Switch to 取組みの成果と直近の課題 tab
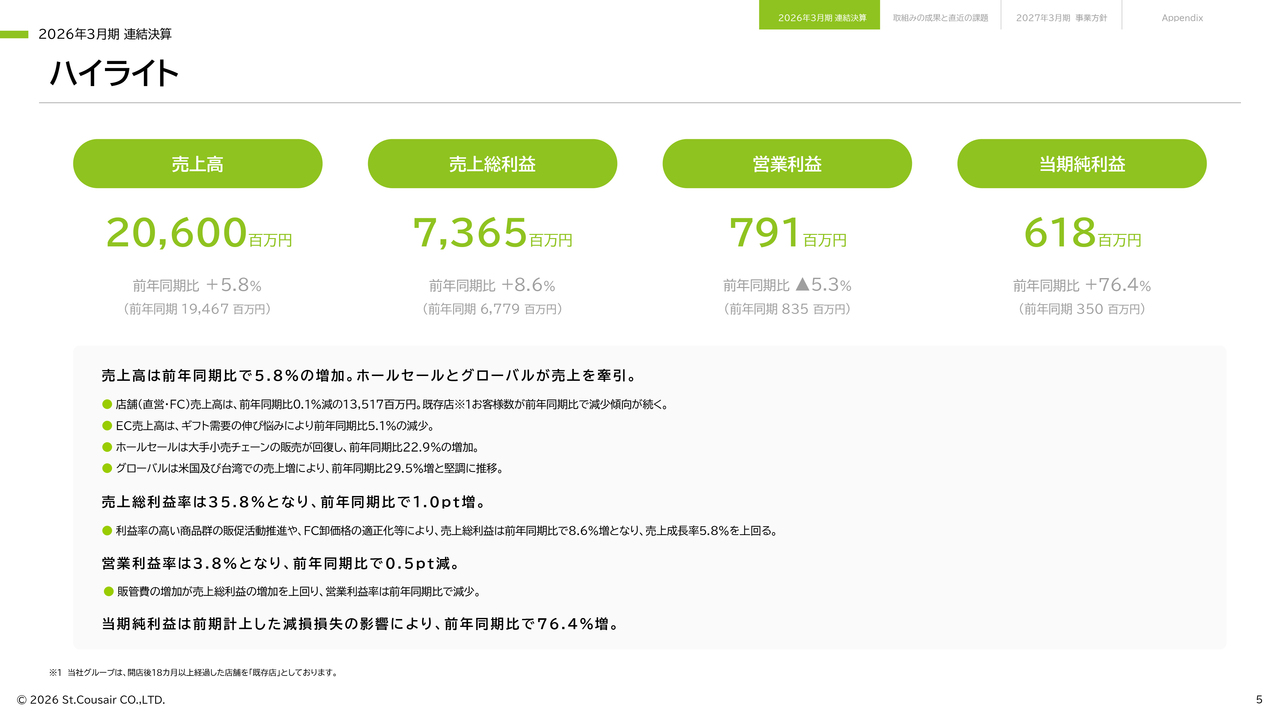This screenshot has height=720, width=1280. pyautogui.click(x=941, y=18)
